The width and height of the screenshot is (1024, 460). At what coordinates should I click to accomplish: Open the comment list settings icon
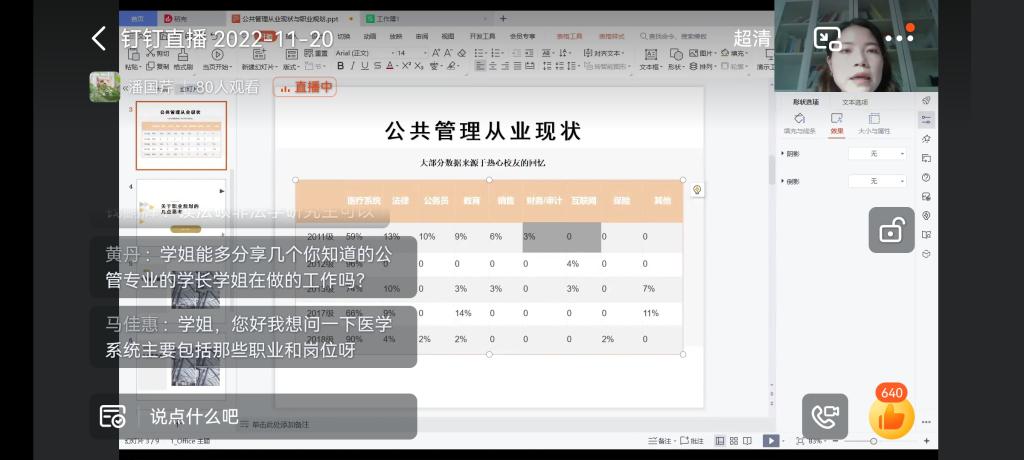112,416
